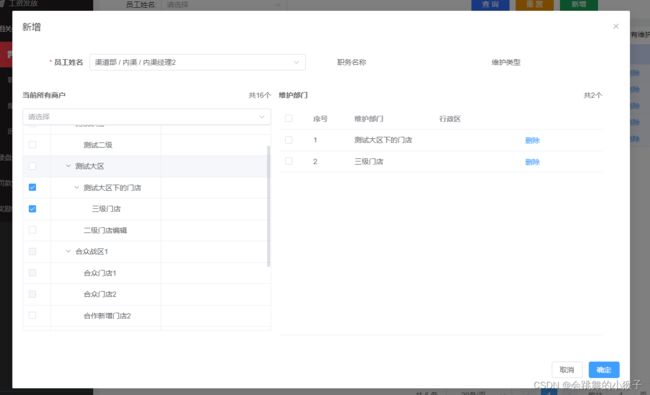Screen dimensions: 650x395
Task: Collapse the 测试大区 tree node
Action: point(68,166)
